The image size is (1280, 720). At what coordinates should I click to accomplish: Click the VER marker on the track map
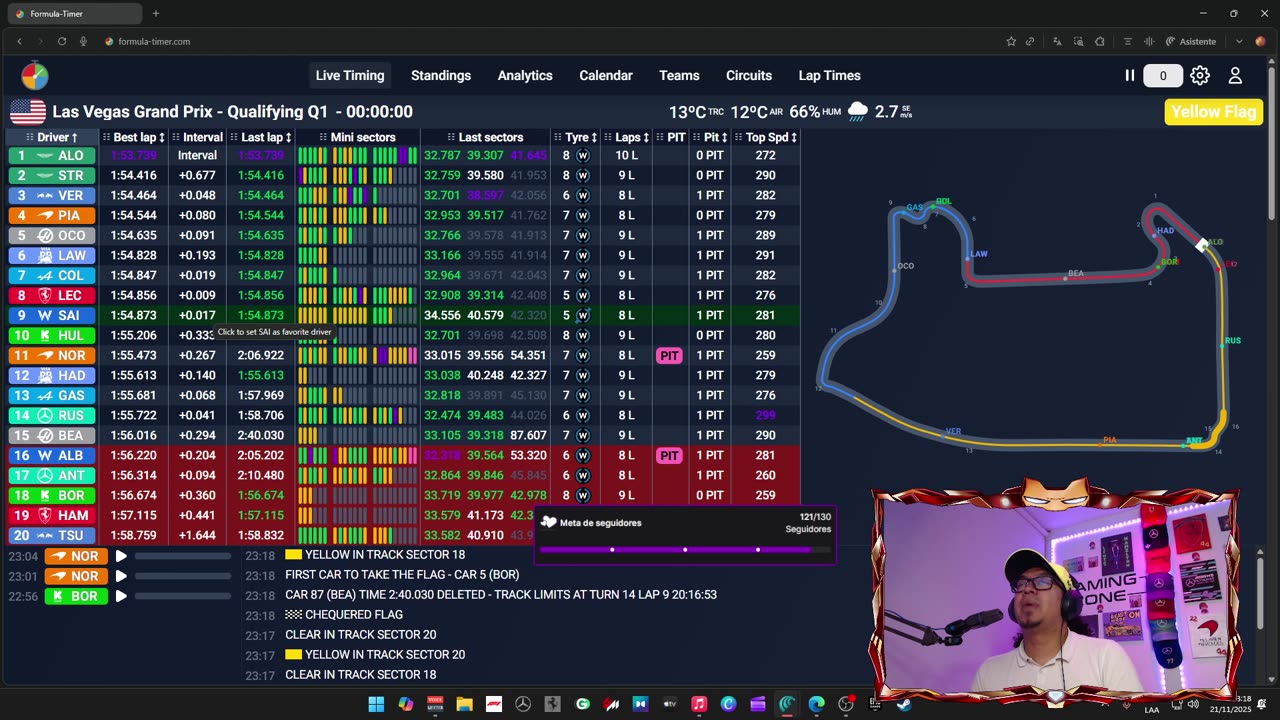951,432
